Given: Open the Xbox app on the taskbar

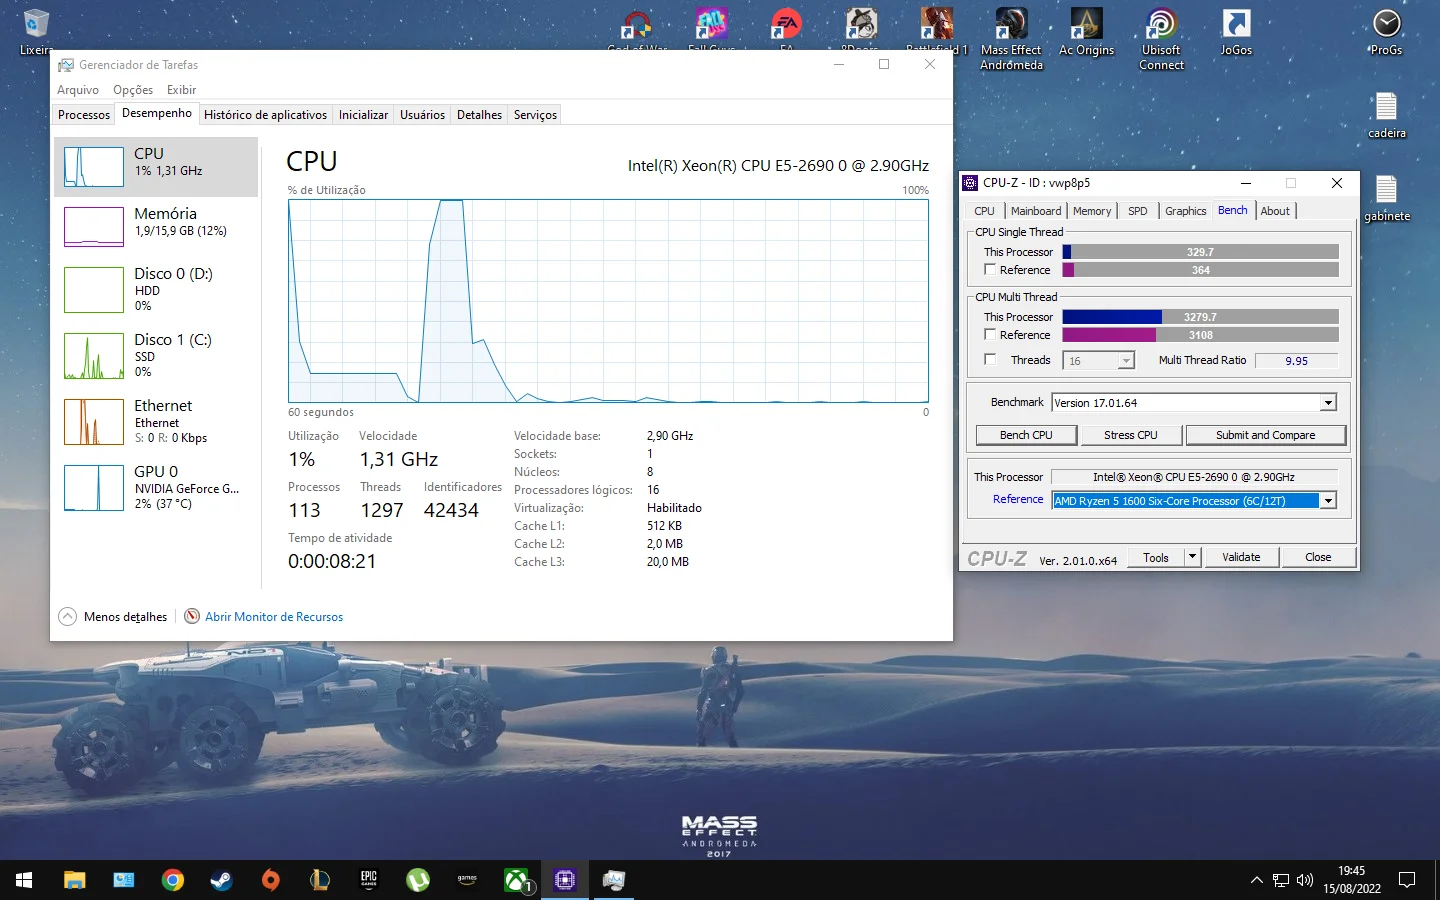Looking at the screenshot, I should [516, 880].
